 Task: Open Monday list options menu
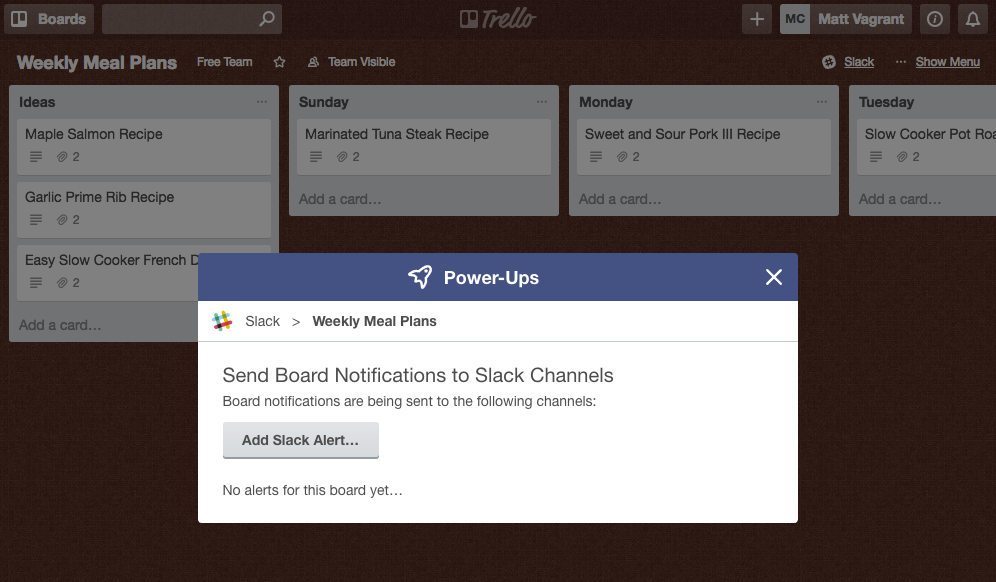[x=822, y=102]
